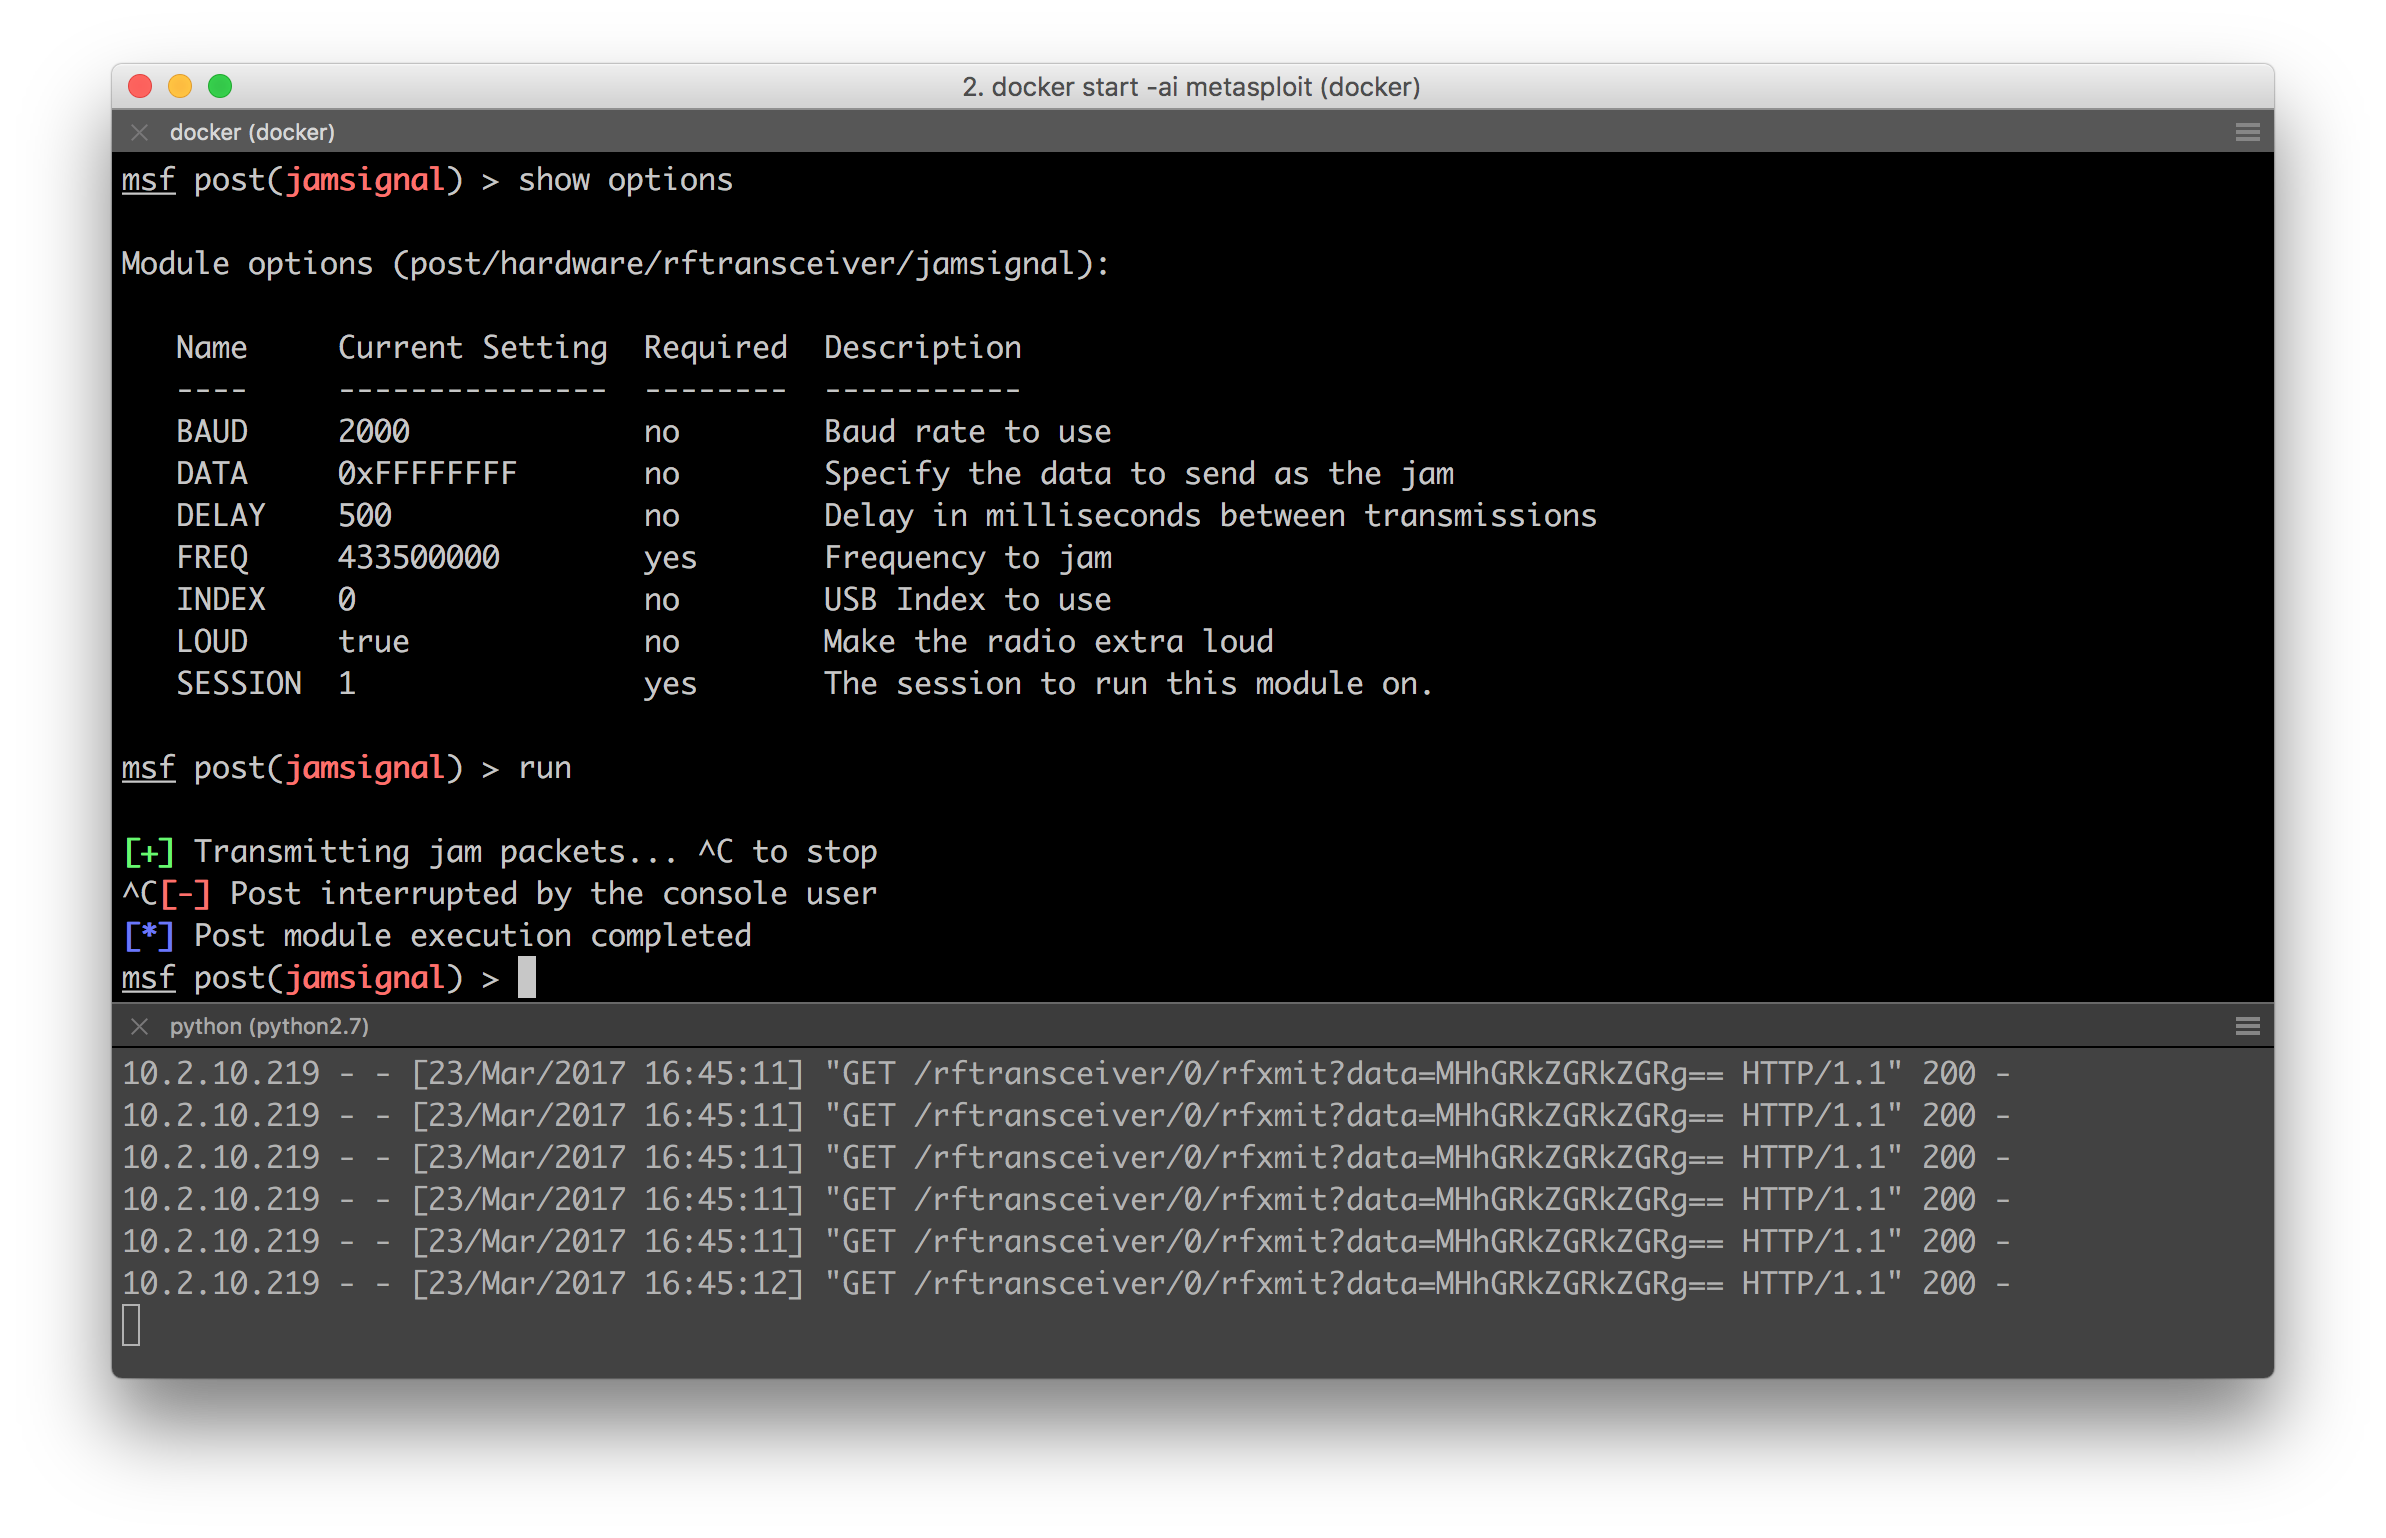The width and height of the screenshot is (2386, 1538).
Task: Click the empty cursor in python pane
Action: coord(131,1325)
